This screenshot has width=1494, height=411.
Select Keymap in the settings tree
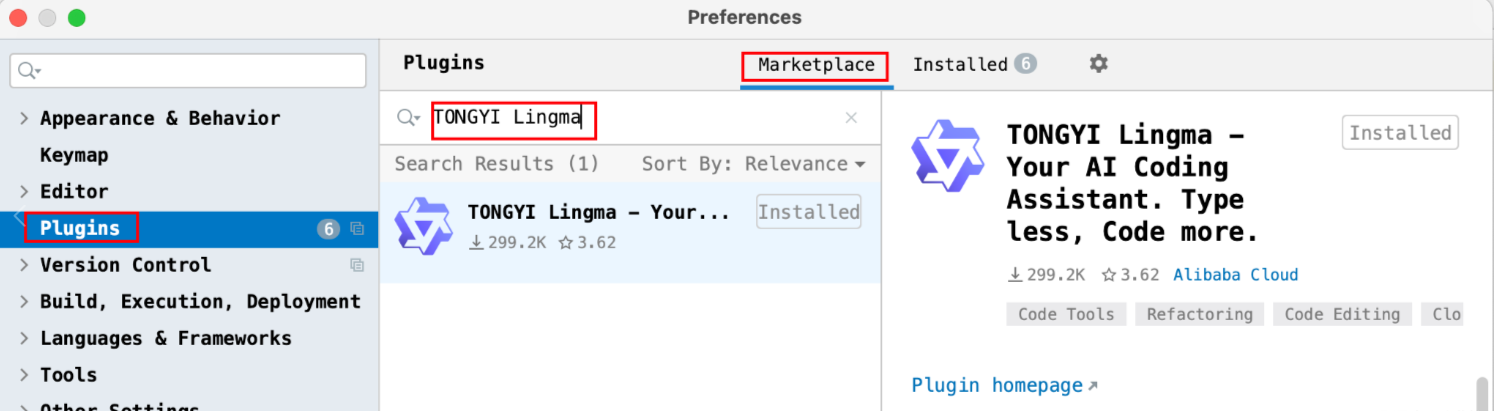(x=74, y=155)
